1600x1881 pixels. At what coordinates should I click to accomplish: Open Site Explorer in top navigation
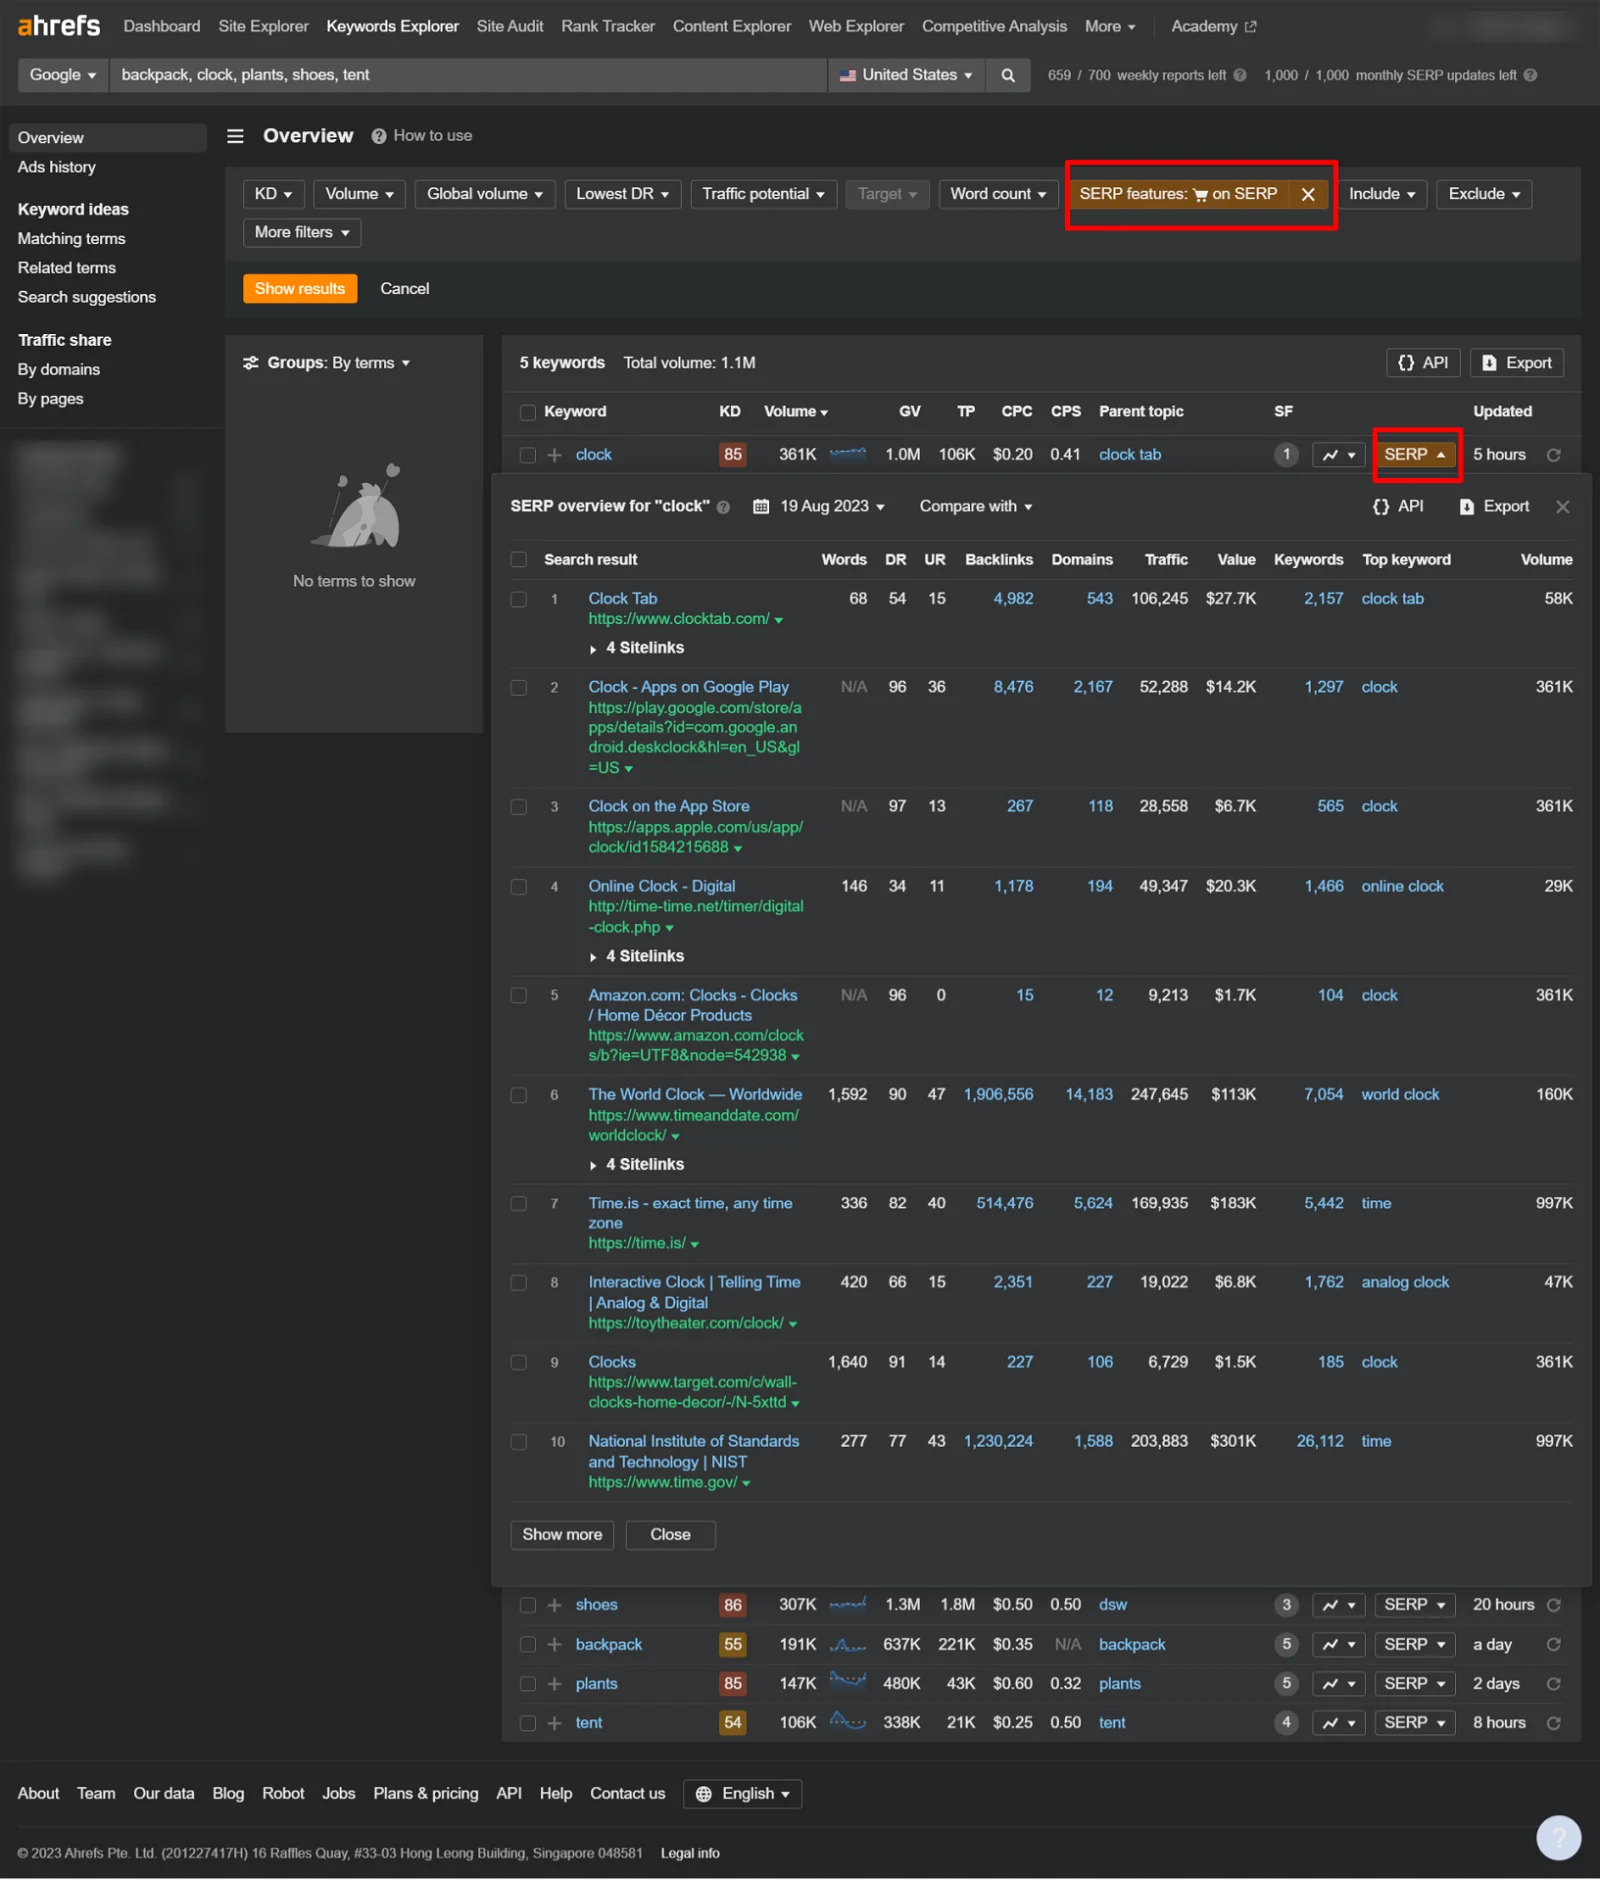pyautogui.click(x=263, y=26)
